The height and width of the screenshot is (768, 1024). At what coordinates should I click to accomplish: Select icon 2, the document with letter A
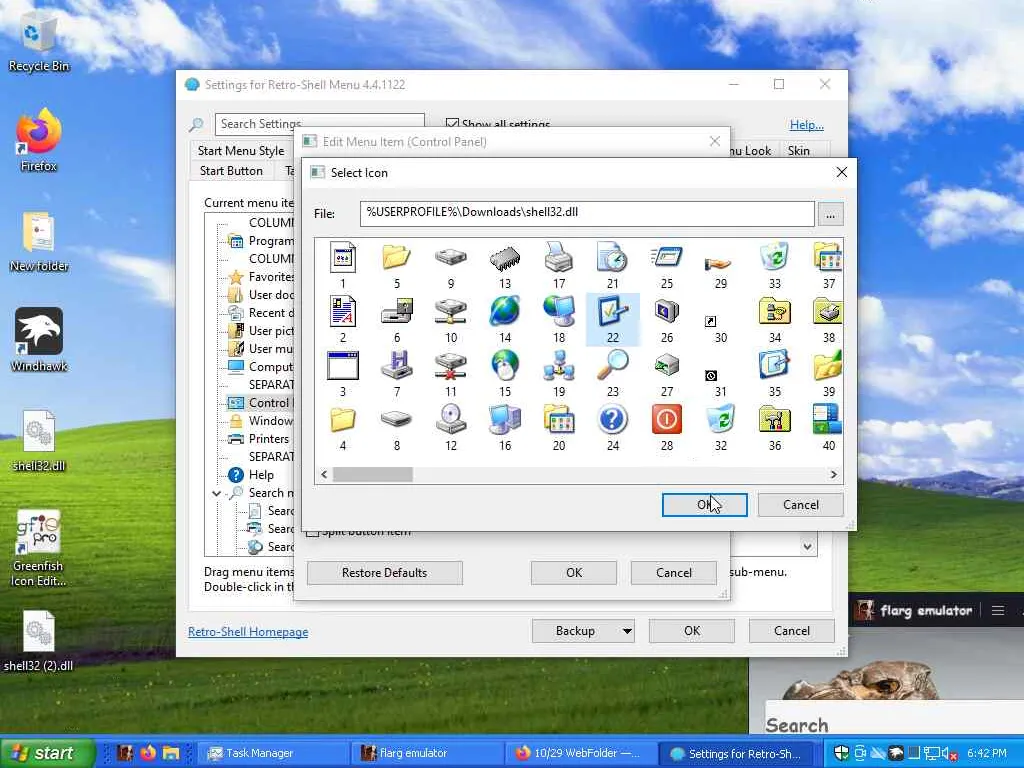(343, 312)
